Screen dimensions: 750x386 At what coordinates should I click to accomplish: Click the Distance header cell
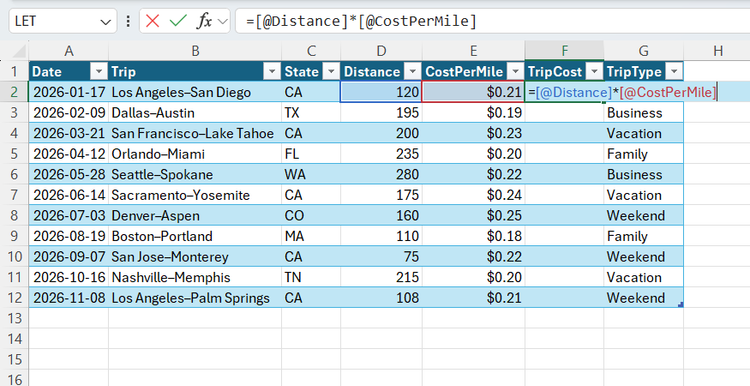tap(381, 72)
